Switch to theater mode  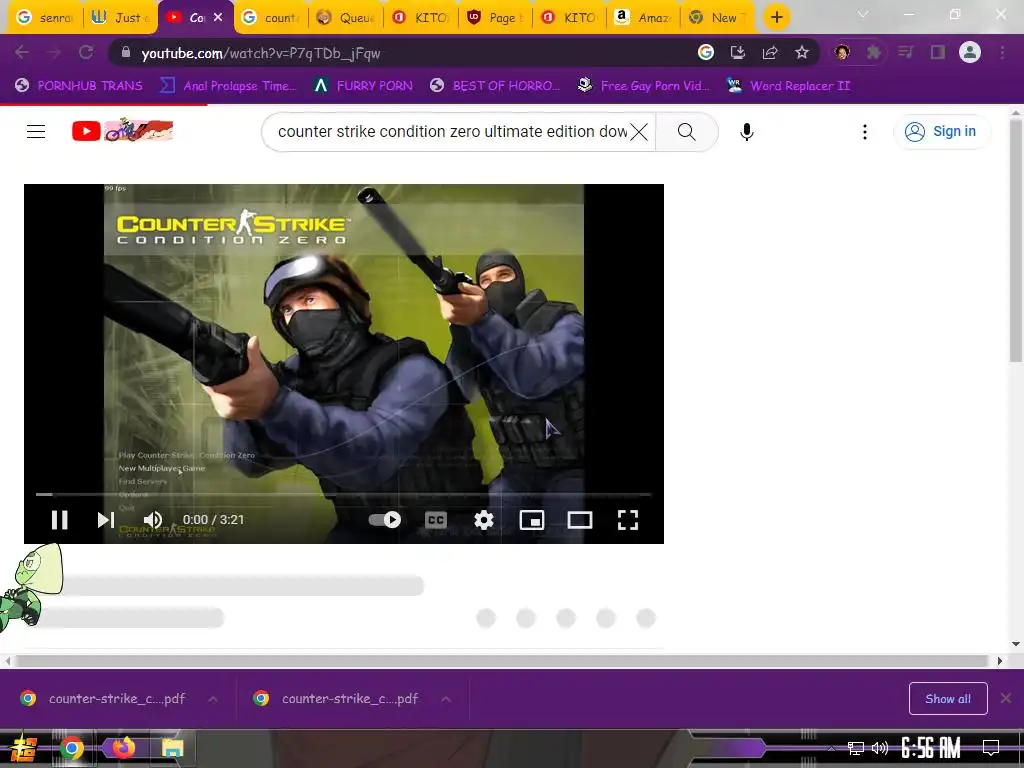(580, 520)
